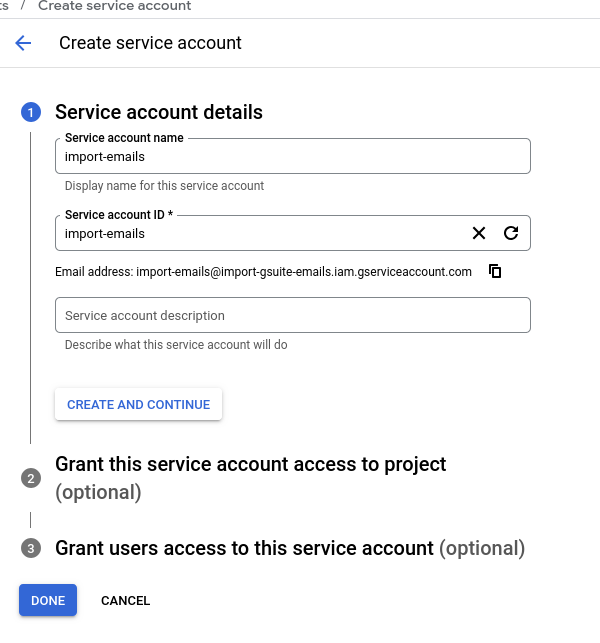This screenshot has height=643, width=600.
Task: Select the generated email address text
Action: click(303, 271)
